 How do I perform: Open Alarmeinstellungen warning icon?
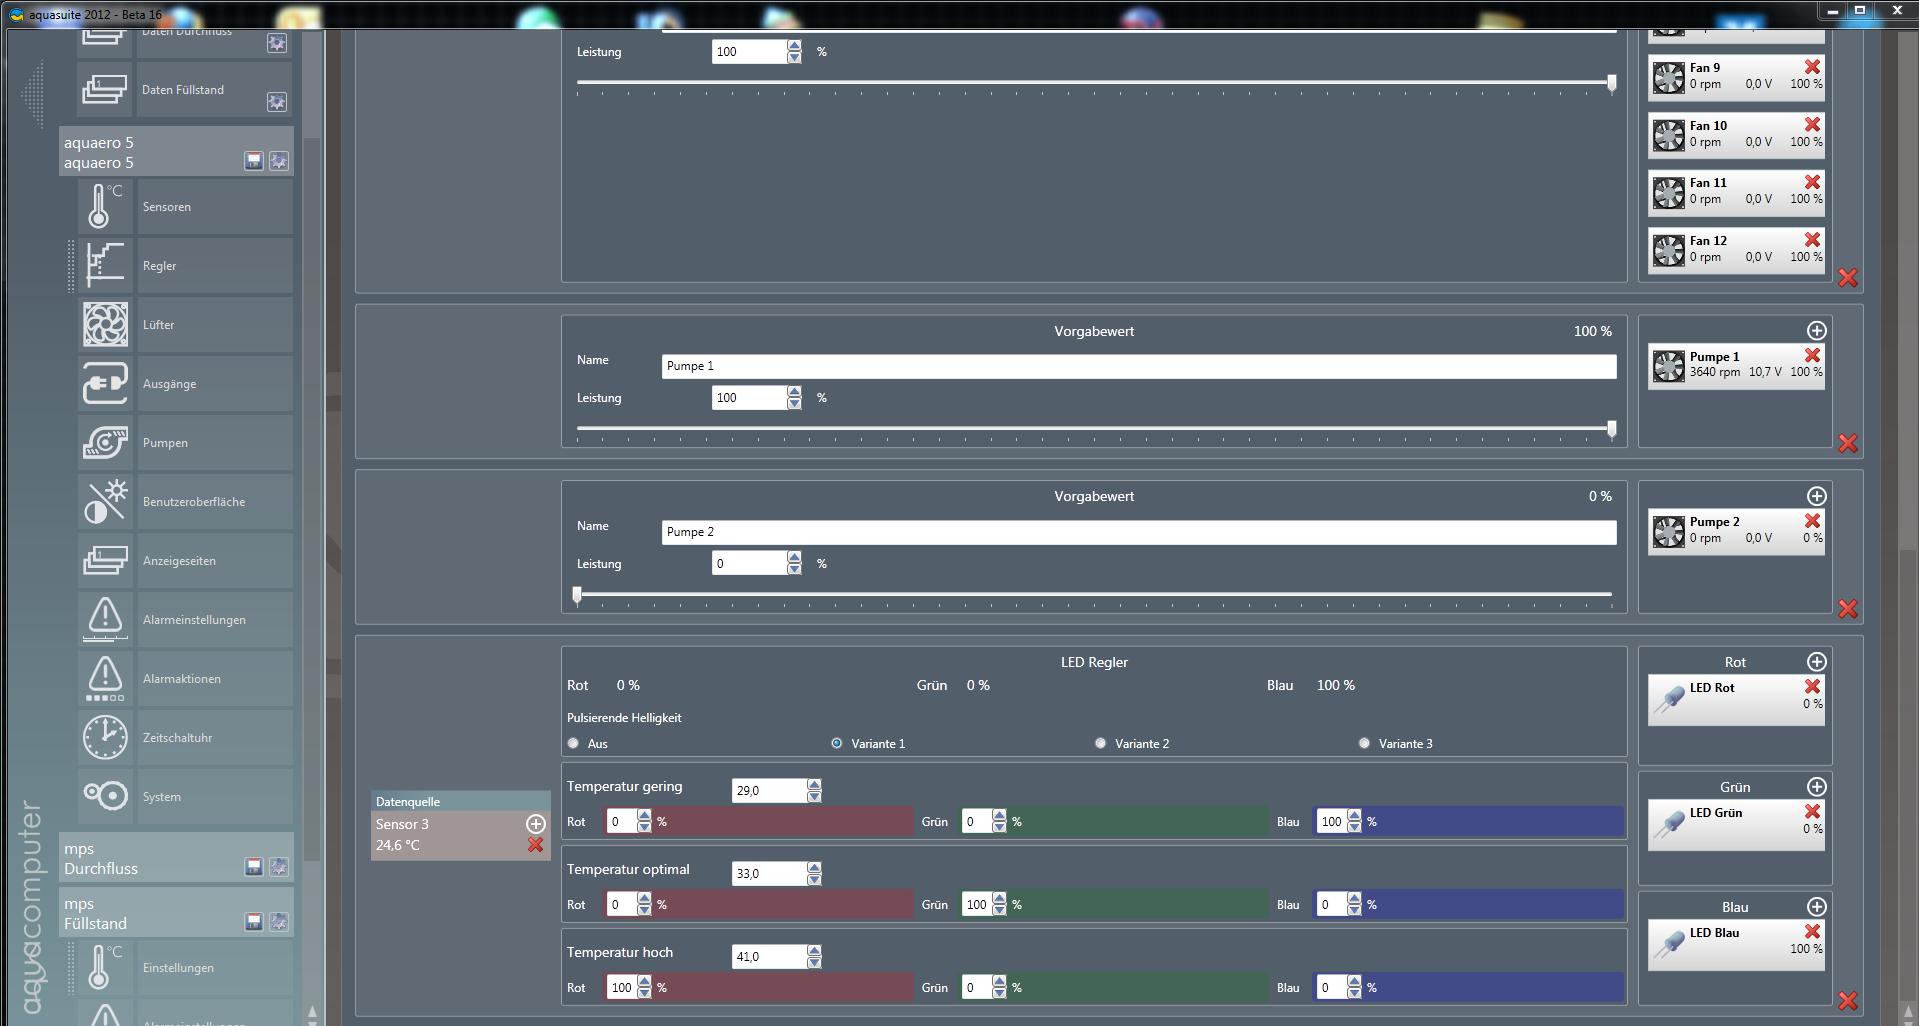104,620
